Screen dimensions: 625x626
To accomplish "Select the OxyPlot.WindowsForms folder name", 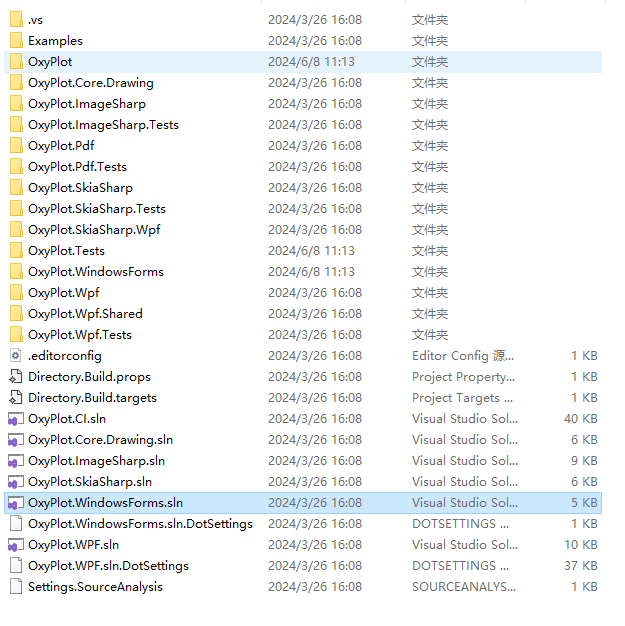I will tap(96, 272).
